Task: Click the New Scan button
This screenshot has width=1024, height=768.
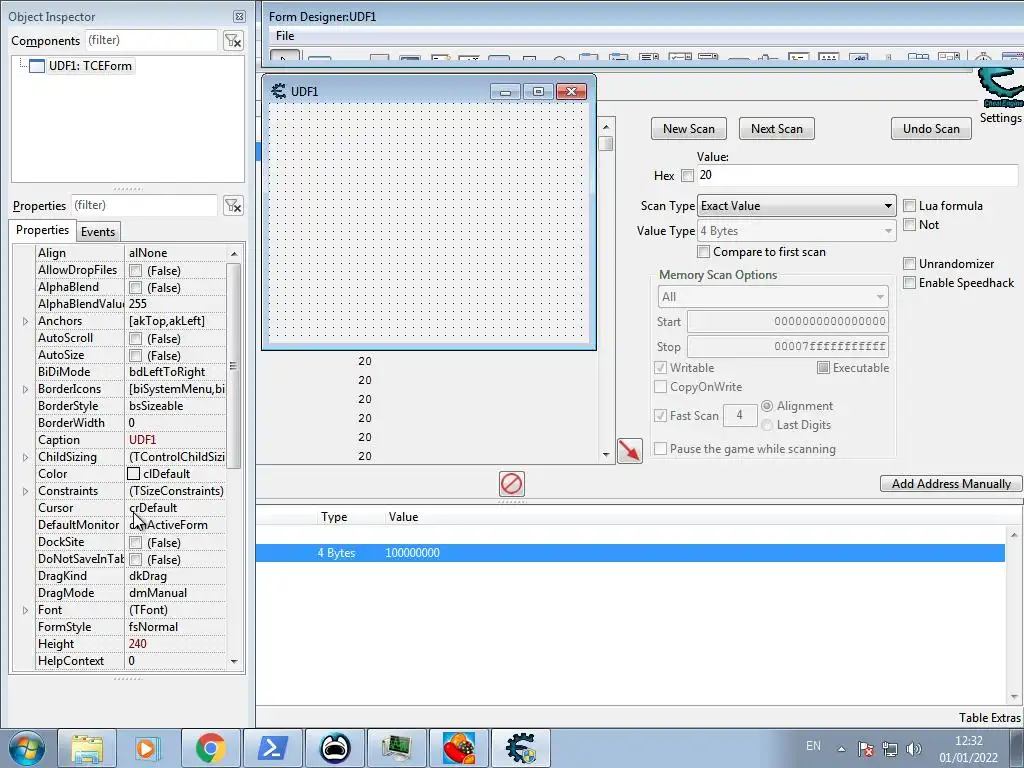Action: click(x=689, y=129)
